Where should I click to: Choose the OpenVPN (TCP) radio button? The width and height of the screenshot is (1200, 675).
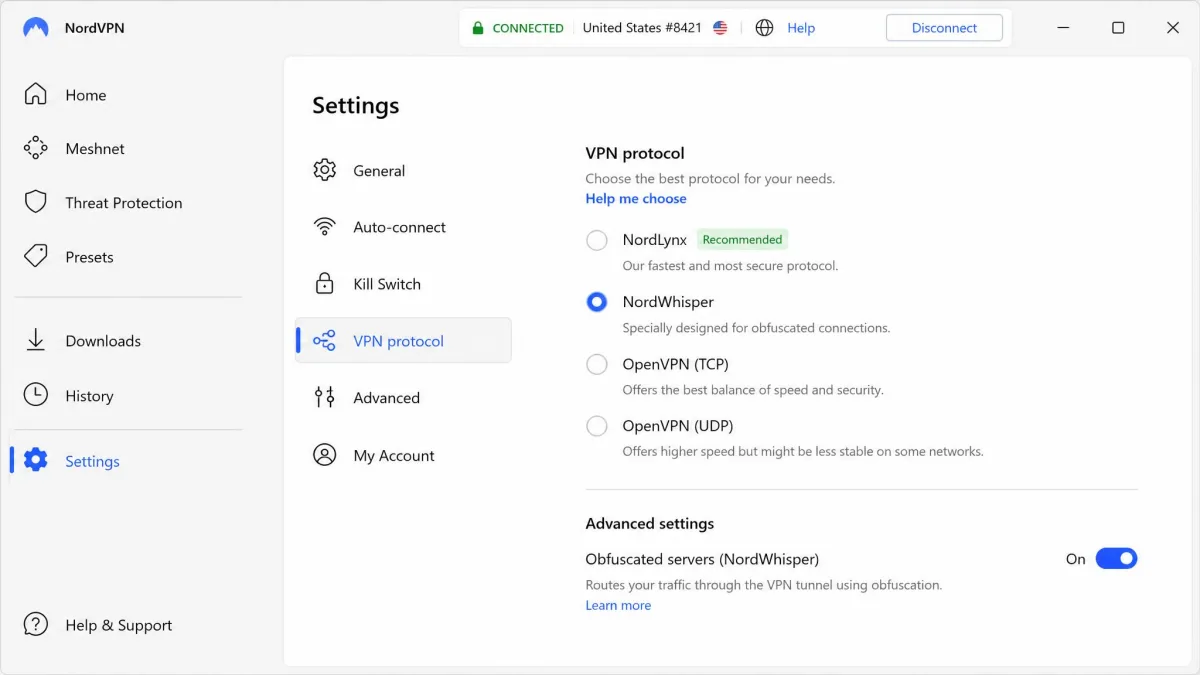597,364
